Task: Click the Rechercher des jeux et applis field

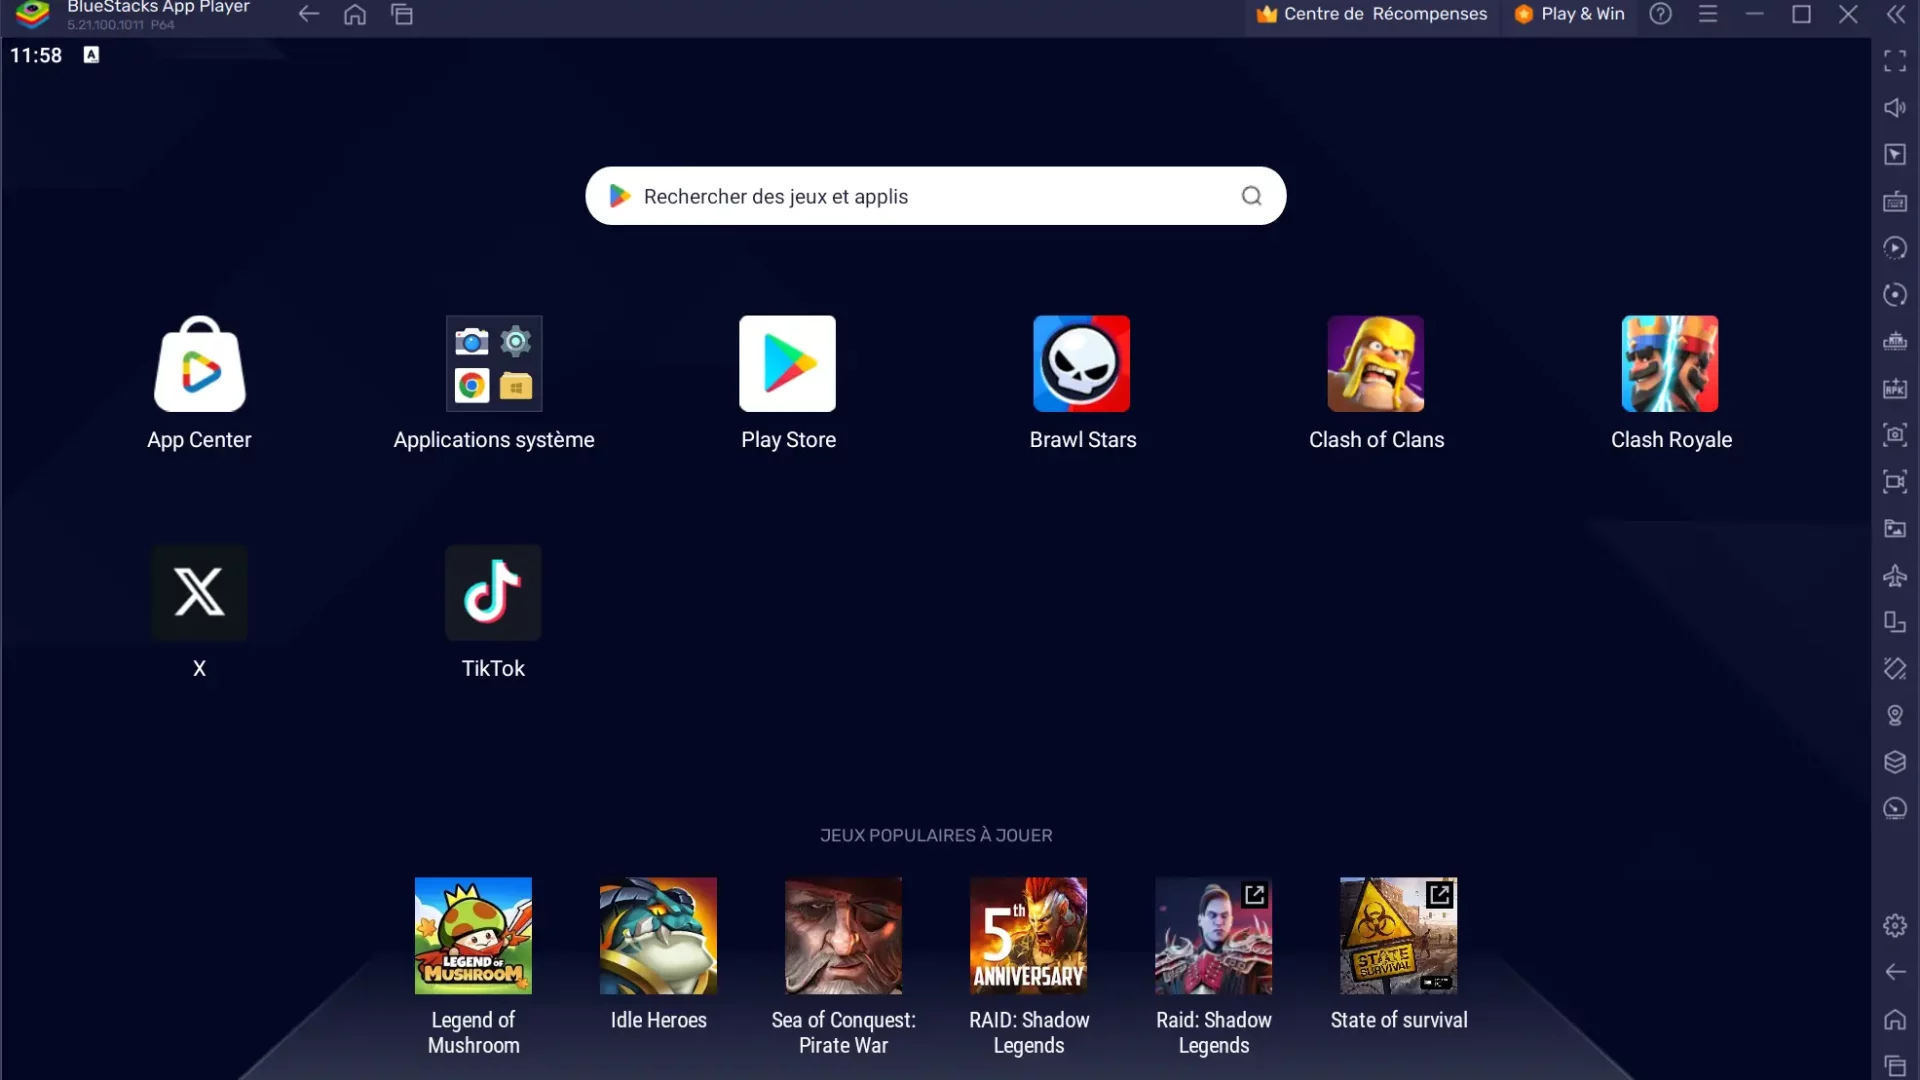Action: click(x=935, y=196)
